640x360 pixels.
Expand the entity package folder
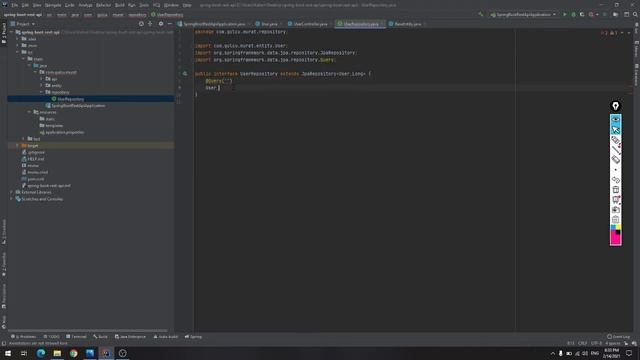pyautogui.click(x=42, y=86)
